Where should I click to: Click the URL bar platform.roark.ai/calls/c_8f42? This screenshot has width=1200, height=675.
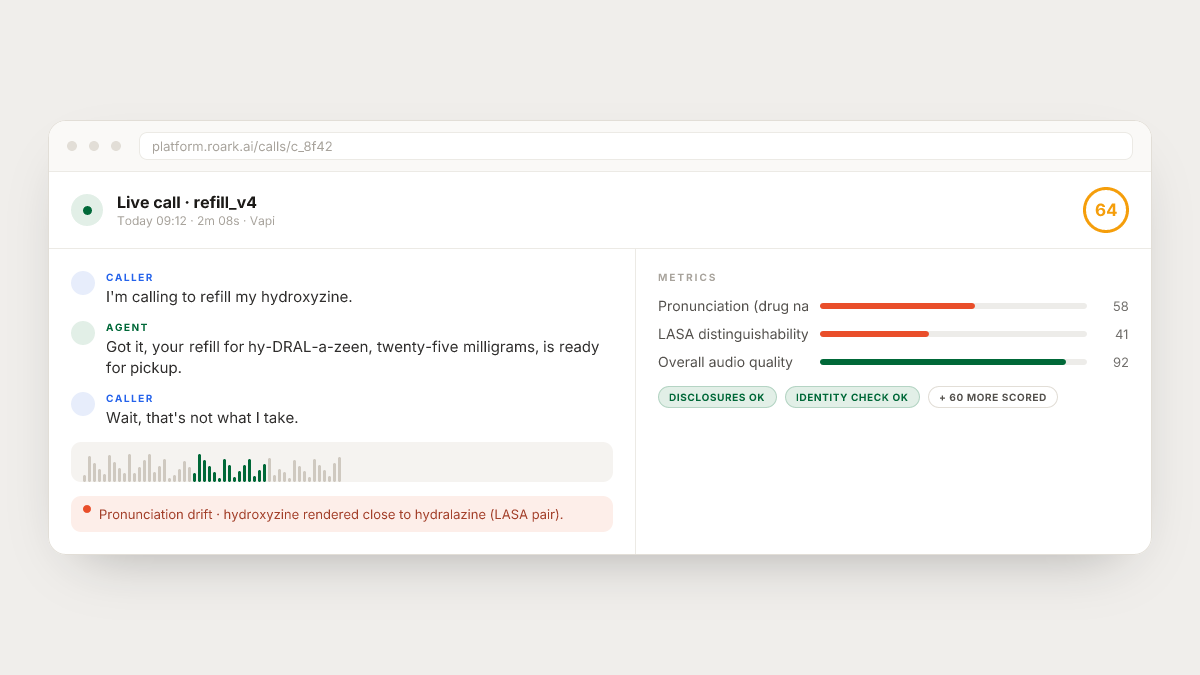pyautogui.click(x=636, y=146)
